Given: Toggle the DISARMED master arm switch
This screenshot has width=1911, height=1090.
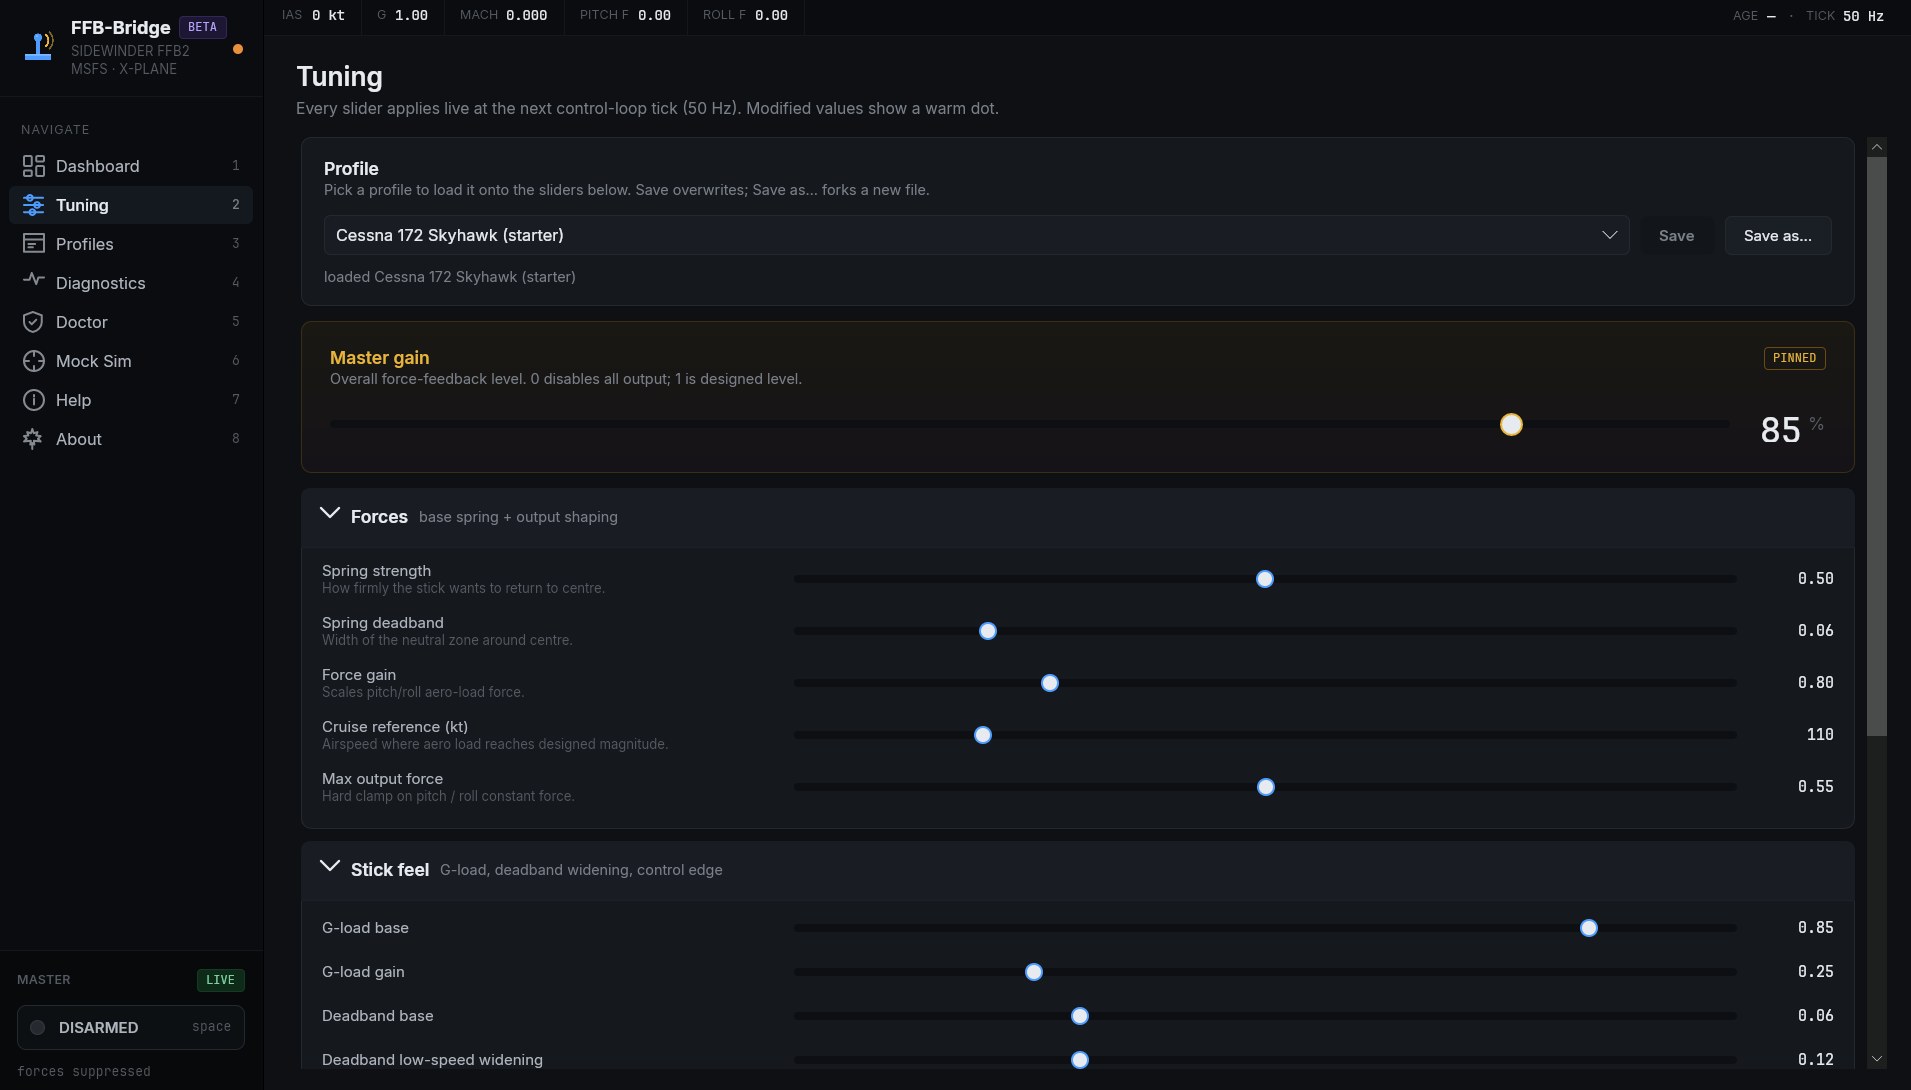Looking at the screenshot, I should tap(130, 1027).
